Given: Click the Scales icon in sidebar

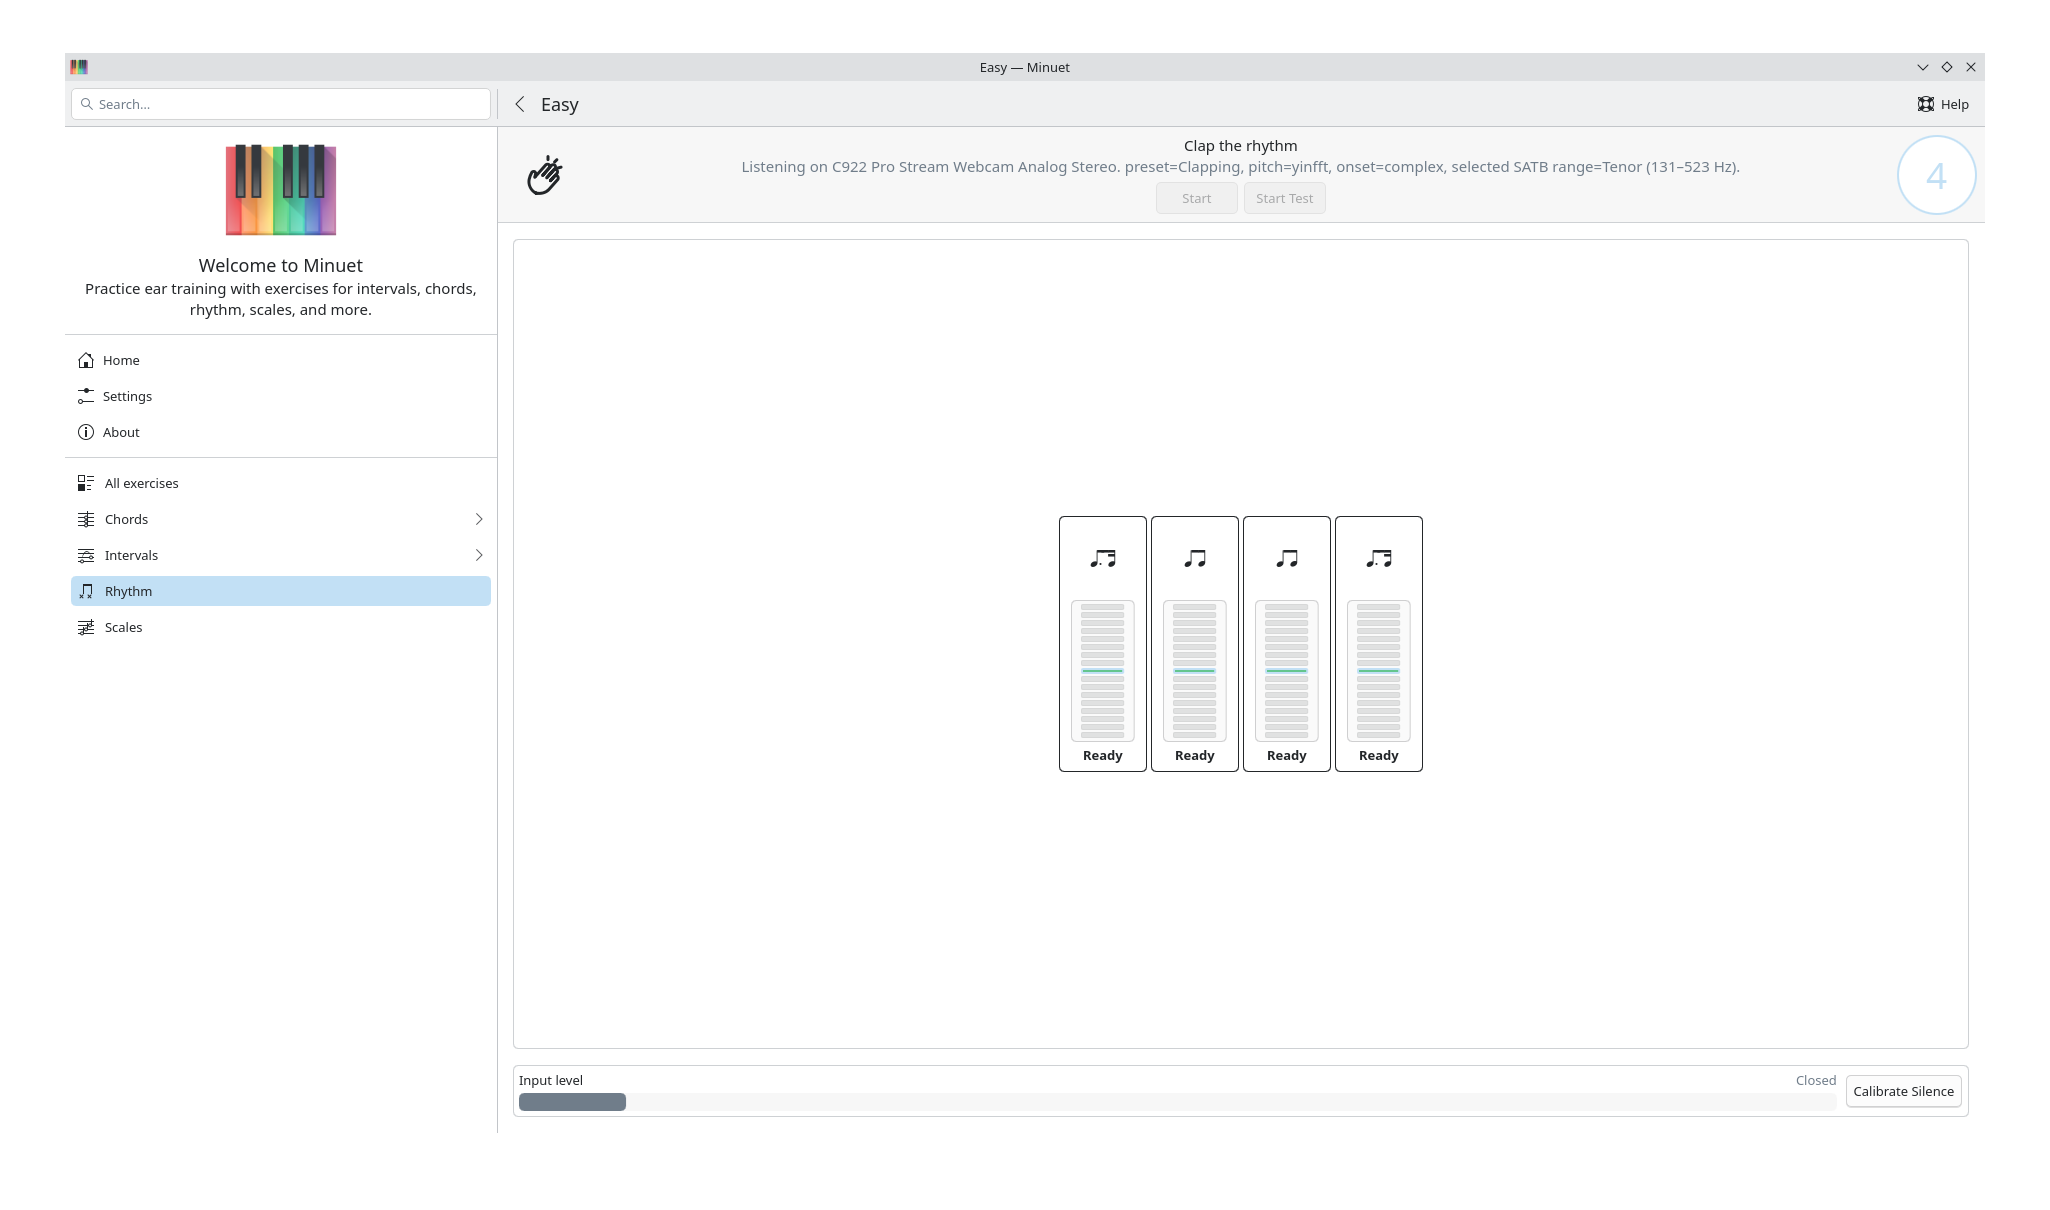Looking at the screenshot, I should click(x=86, y=627).
